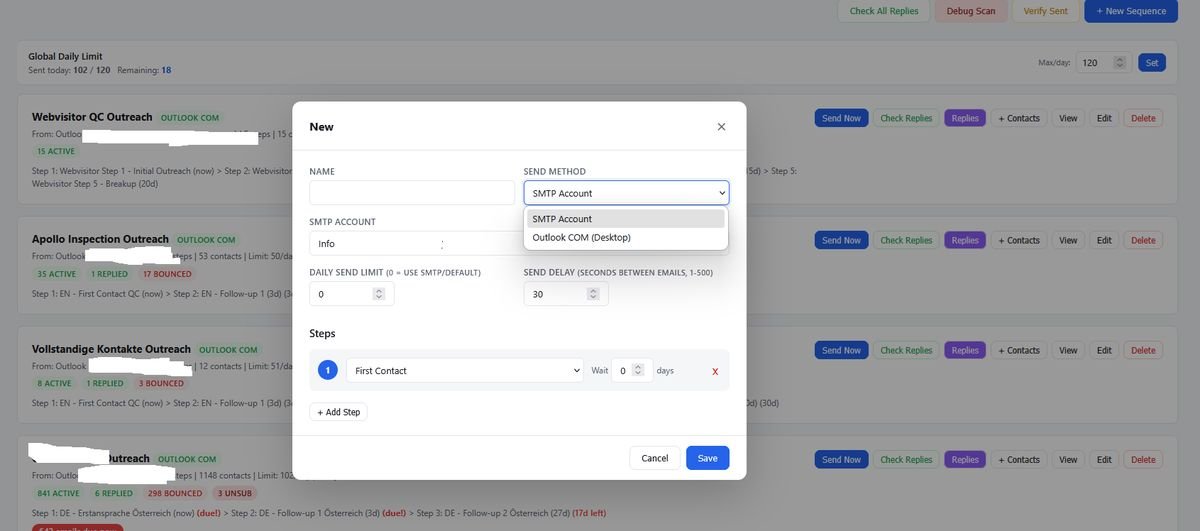The width and height of the screenshot is (1200, 531).
Task: Run the Debug Scan
Action: tap(971, 11)
